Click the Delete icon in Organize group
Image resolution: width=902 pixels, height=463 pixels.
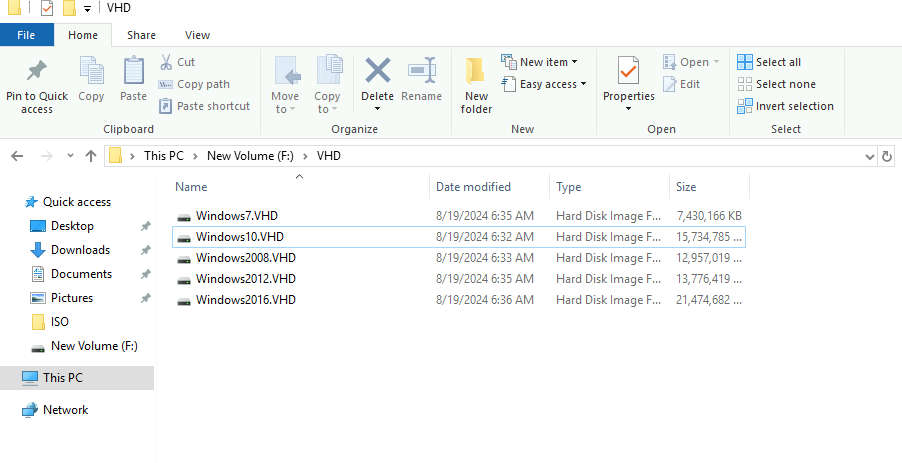(377, 73)
